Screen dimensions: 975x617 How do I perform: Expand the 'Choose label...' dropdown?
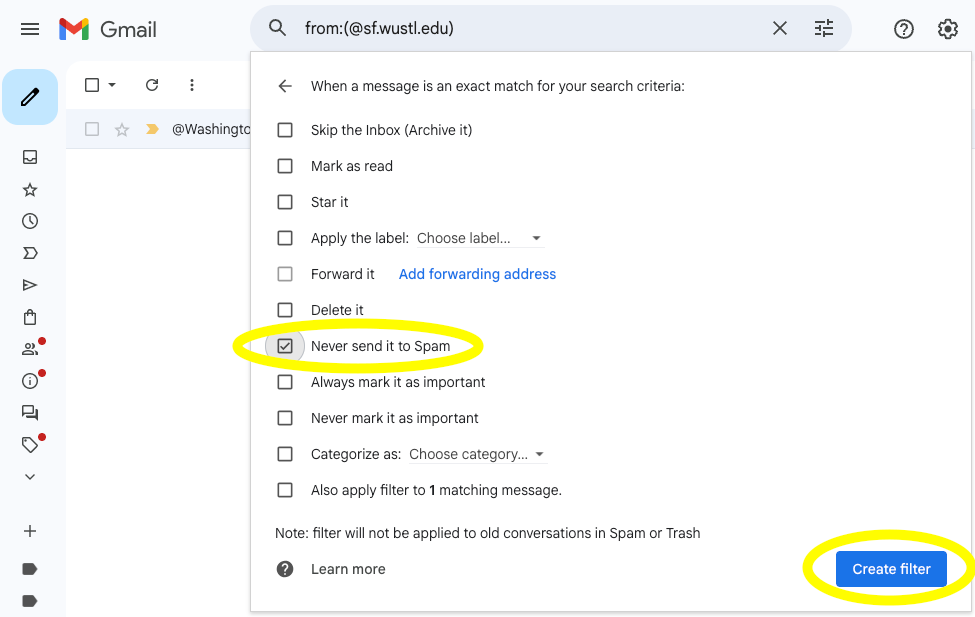479,238
